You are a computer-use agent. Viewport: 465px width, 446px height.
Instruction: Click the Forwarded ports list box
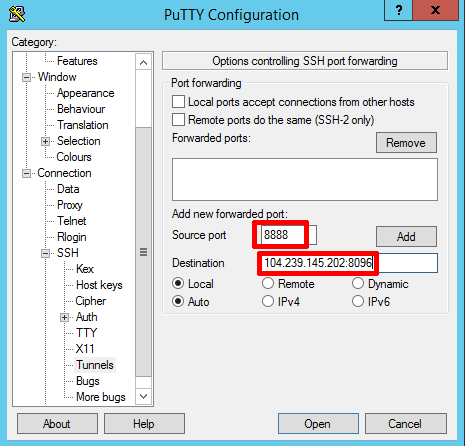click(x=305, y=179)
